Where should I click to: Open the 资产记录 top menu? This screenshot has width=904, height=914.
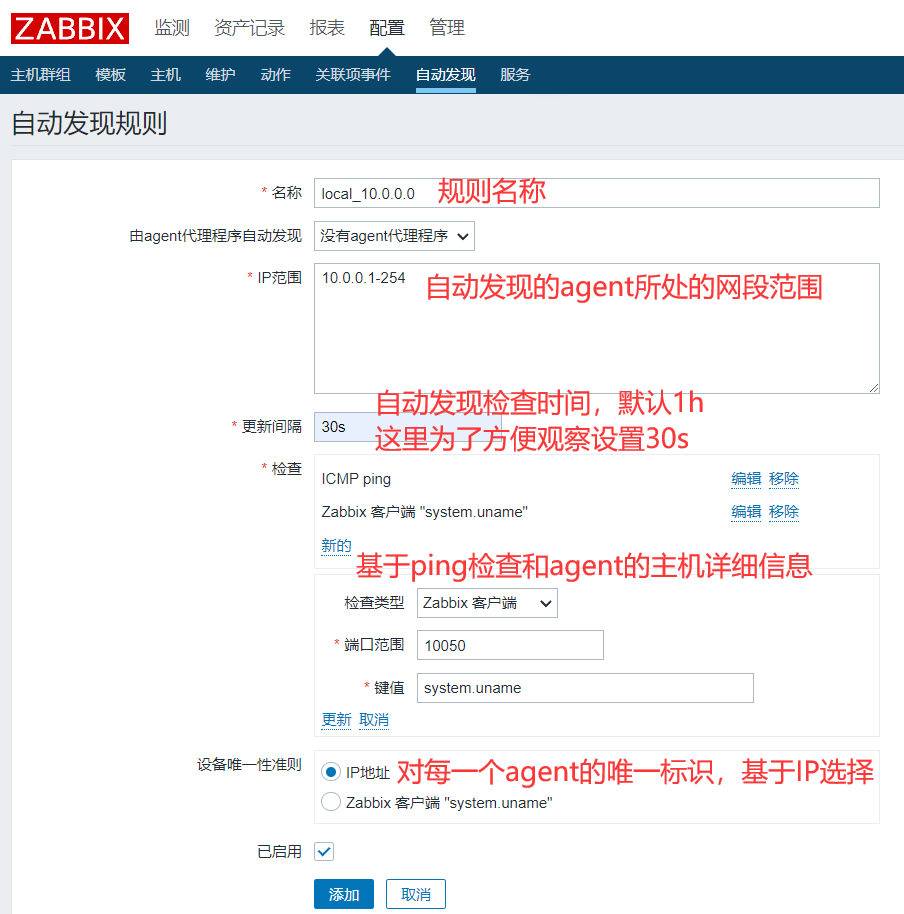tap(249, 28)
